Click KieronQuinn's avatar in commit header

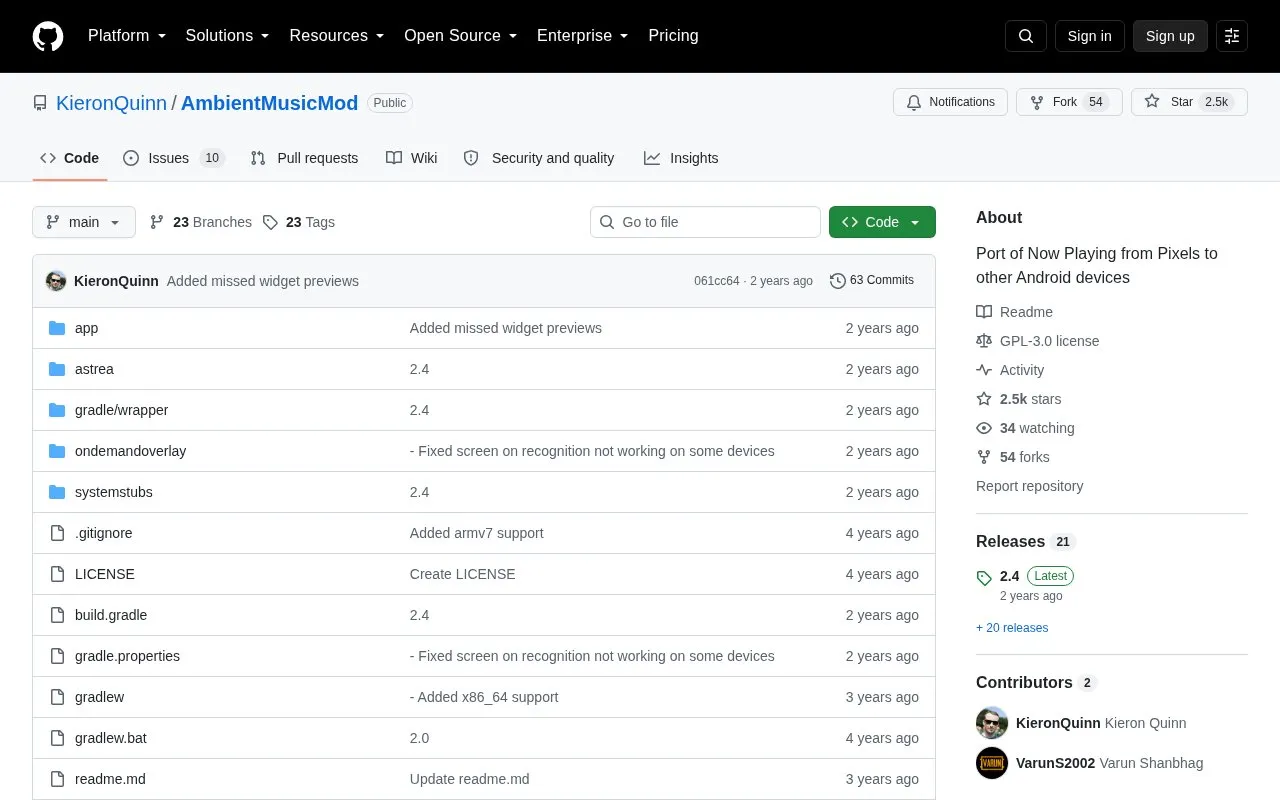pos(56,281)
